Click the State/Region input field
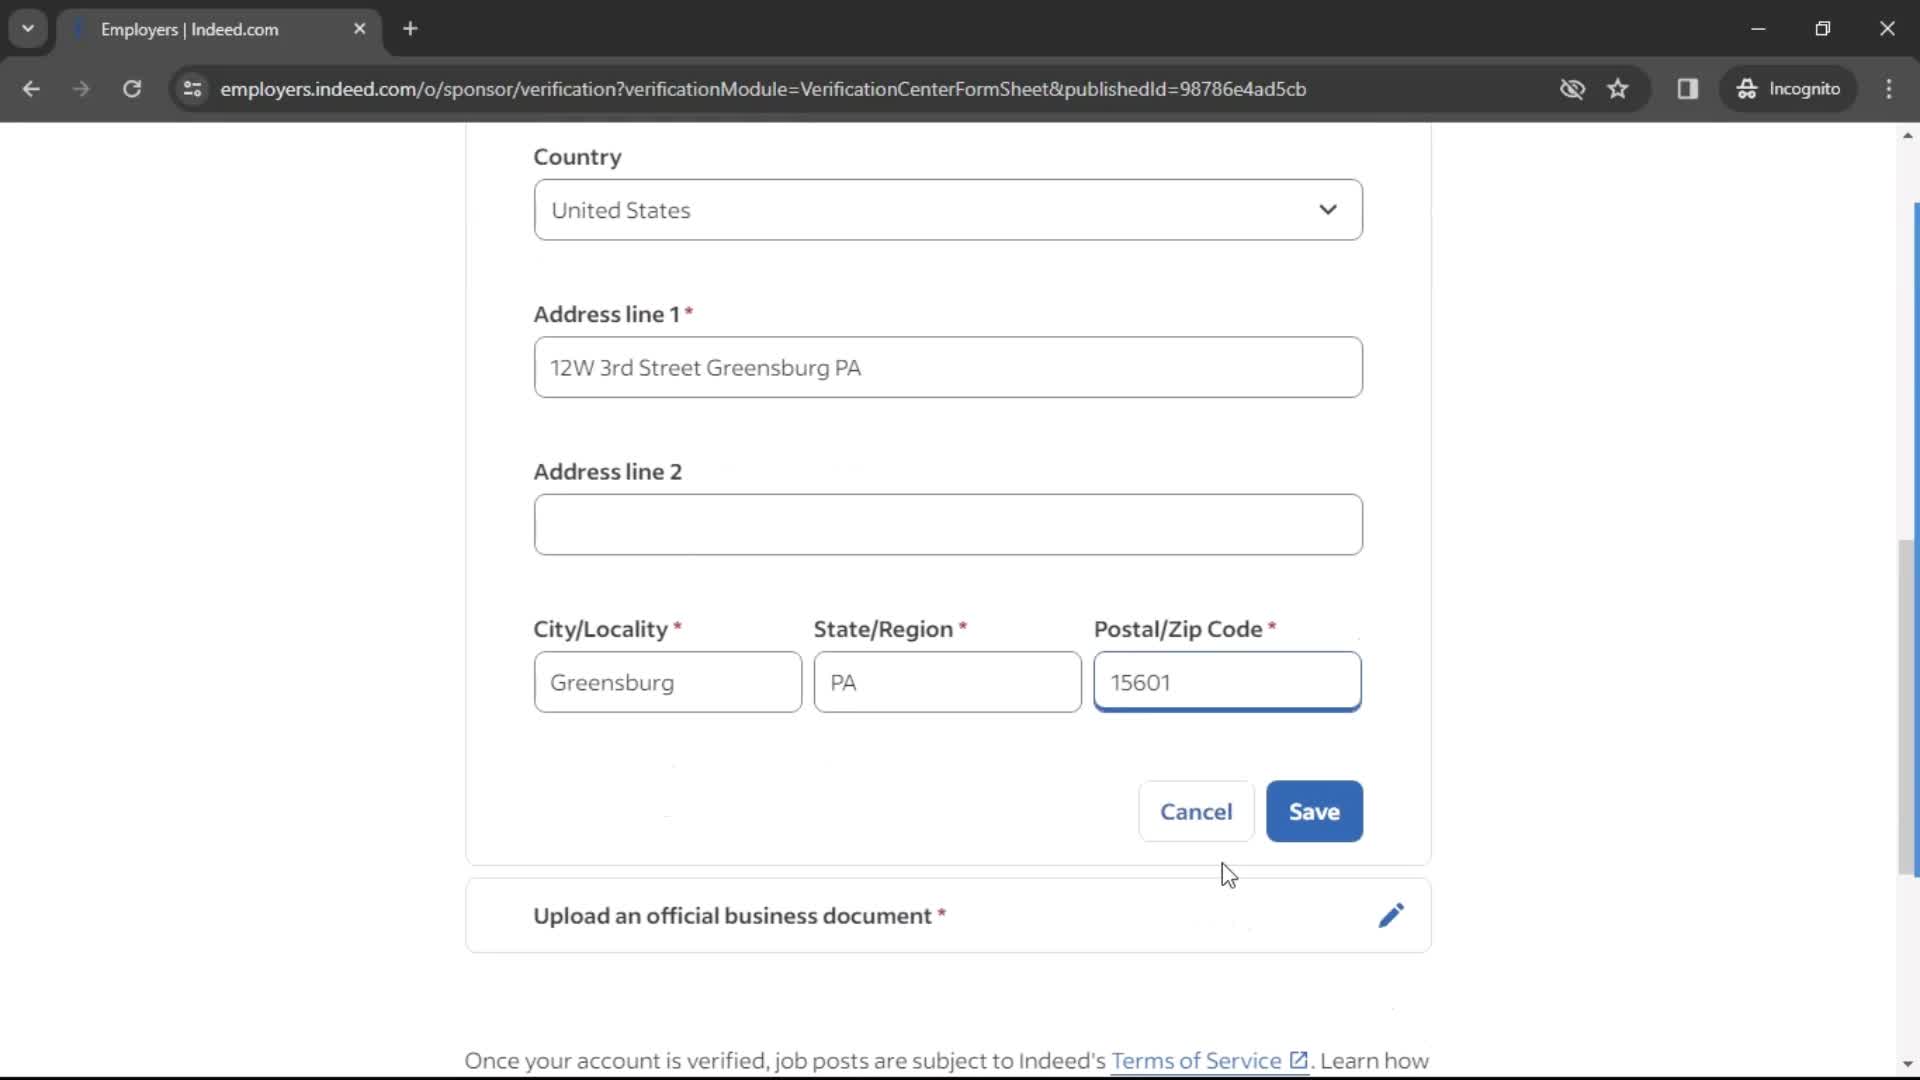 pos(947,682)
